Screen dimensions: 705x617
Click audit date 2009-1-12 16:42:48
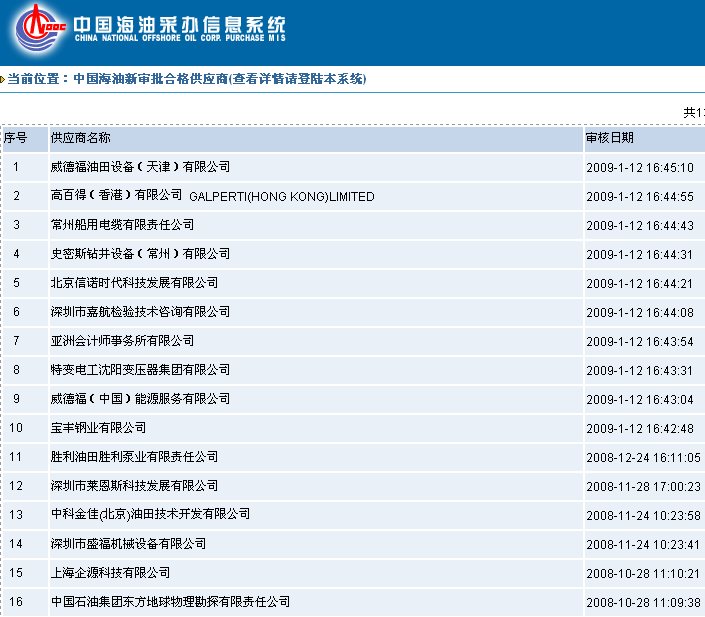pyautogui.click(x=640, y=429)
